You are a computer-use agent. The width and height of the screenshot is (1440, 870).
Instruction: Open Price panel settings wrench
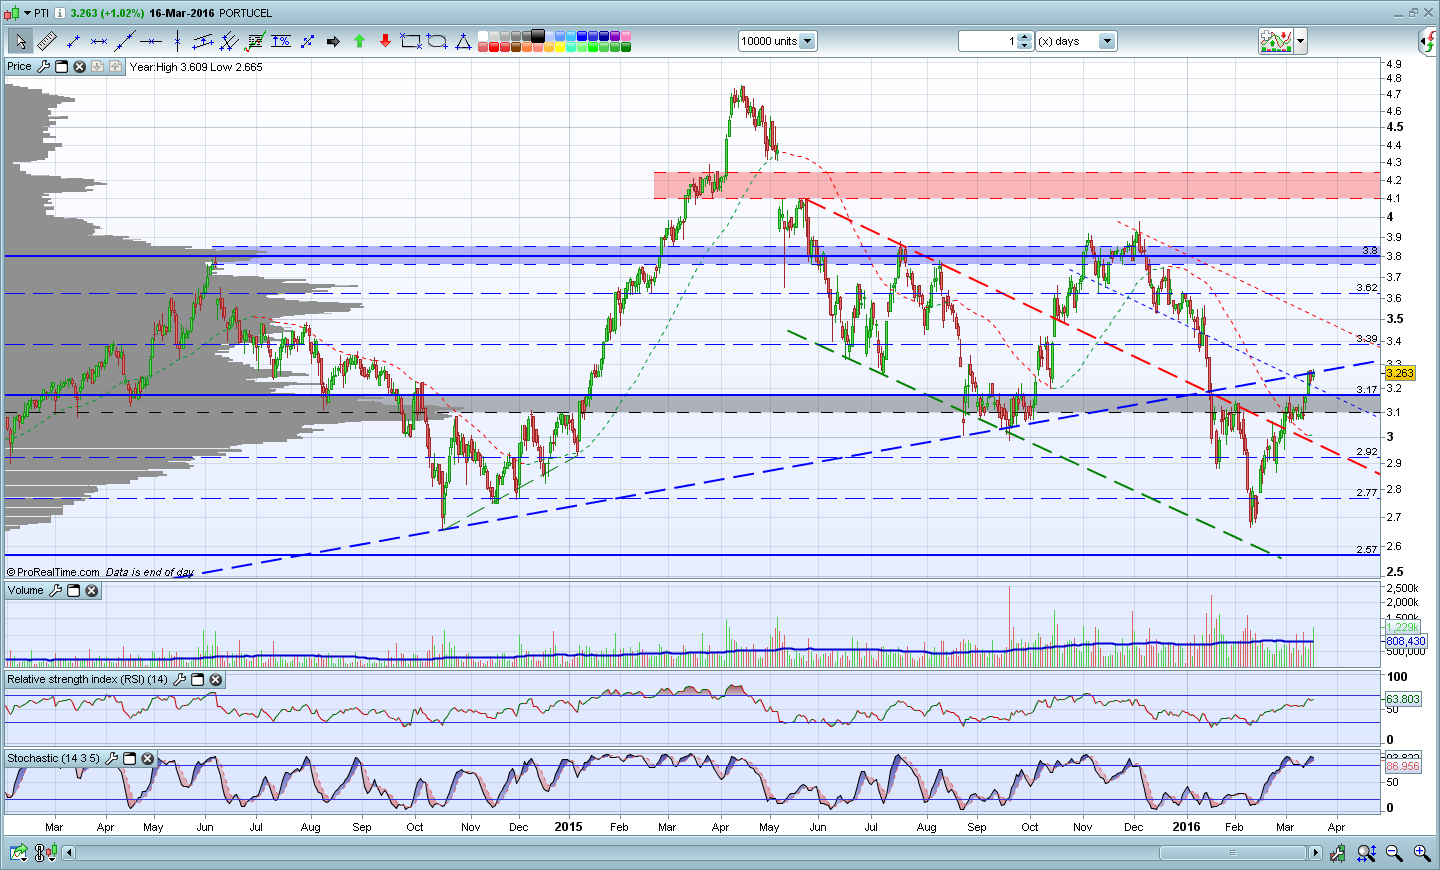(43, 67)
